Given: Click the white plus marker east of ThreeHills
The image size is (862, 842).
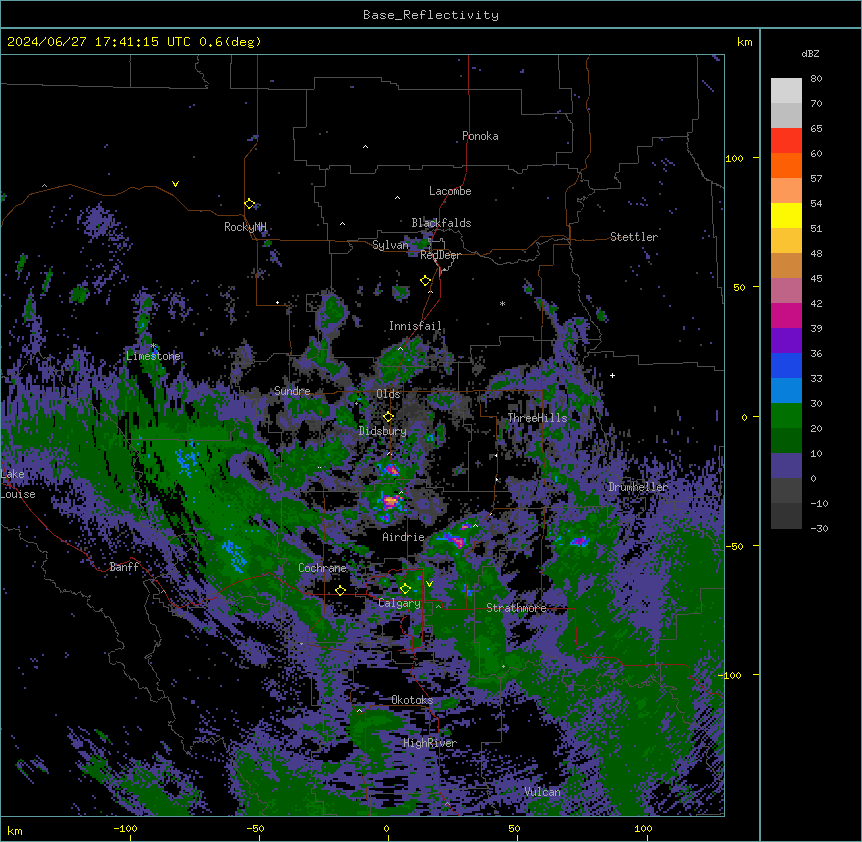Looking at the screenshot, I should (x=612, y=375).
